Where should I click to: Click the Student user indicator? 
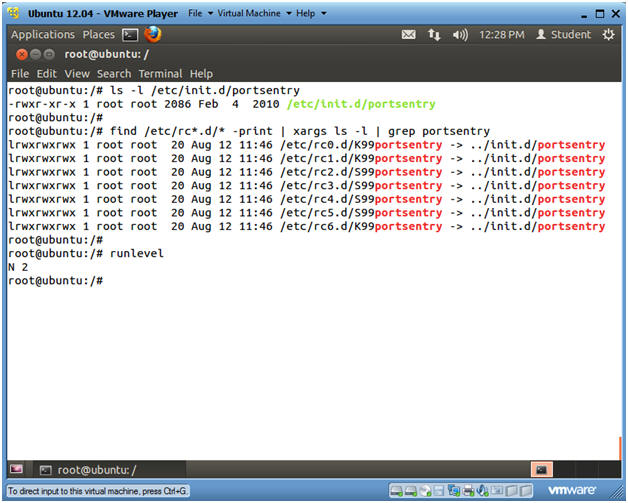click(x=564, y=35)
